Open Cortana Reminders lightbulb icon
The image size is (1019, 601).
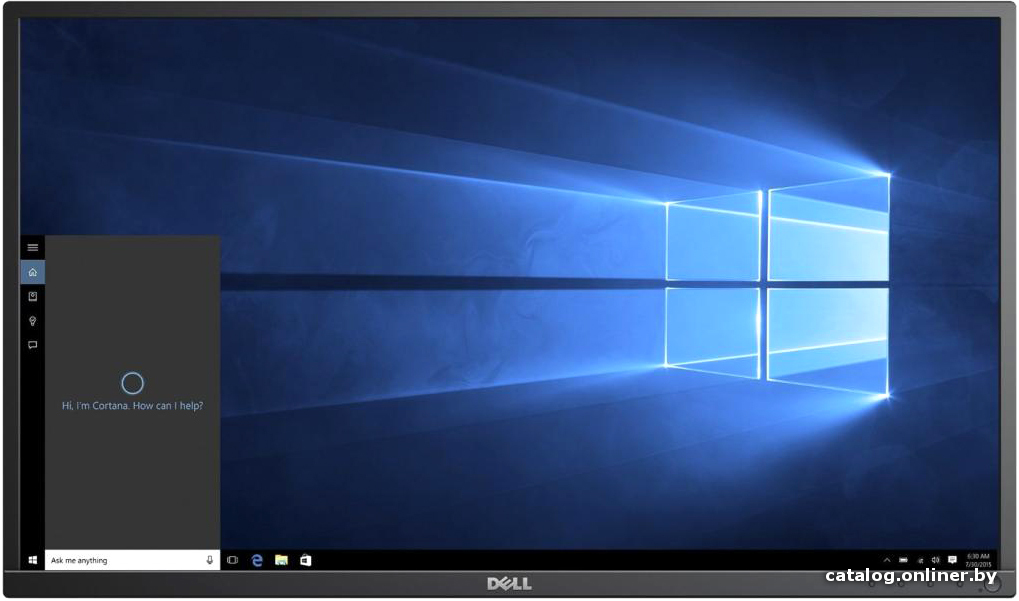32,321
